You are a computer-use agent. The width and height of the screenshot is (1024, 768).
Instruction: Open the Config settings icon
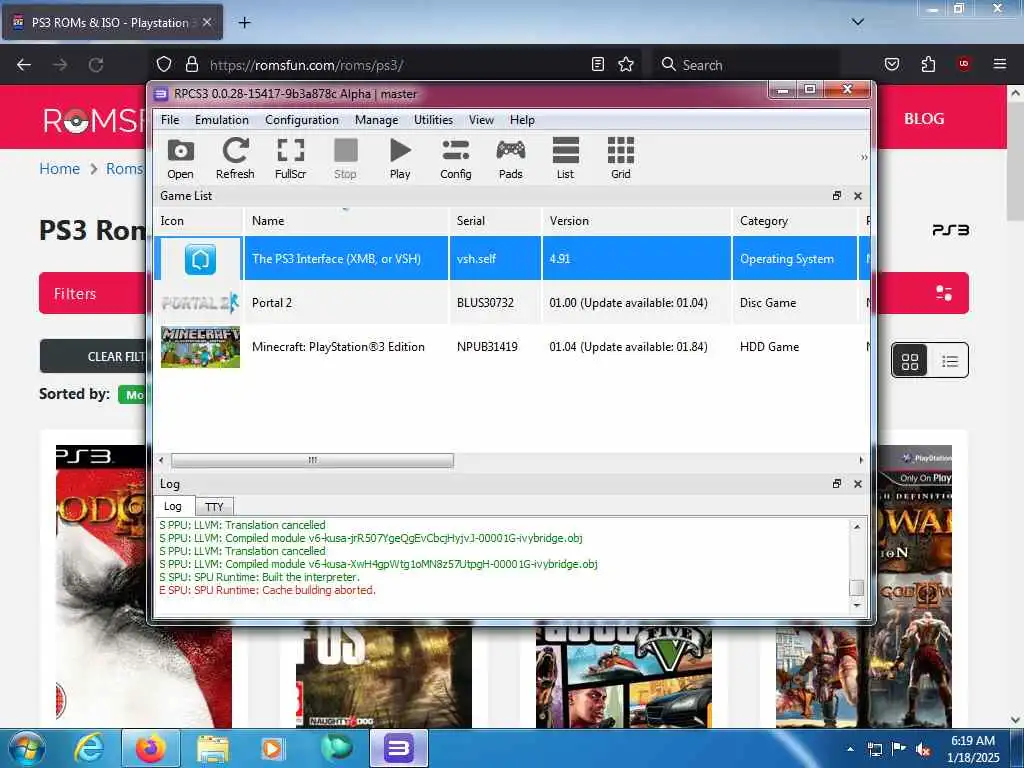pos(455,158)
